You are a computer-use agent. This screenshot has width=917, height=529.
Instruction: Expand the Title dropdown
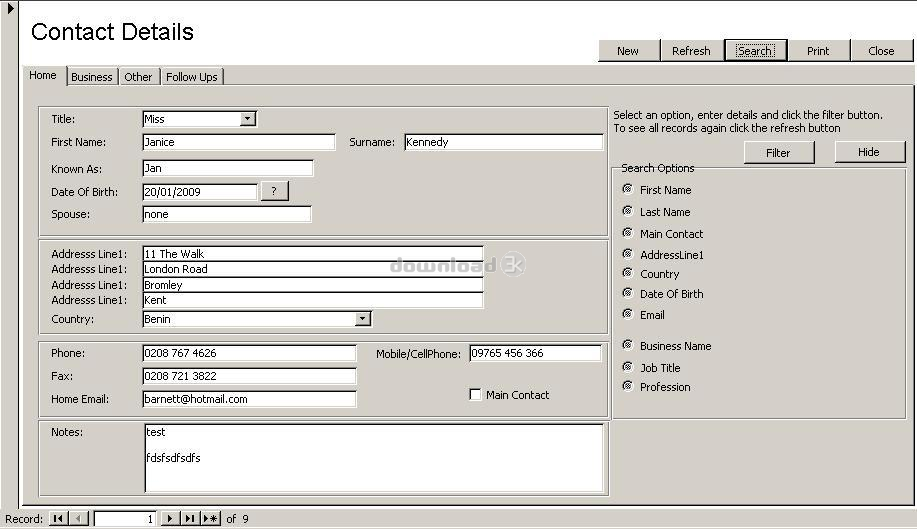tap(248, 119)
